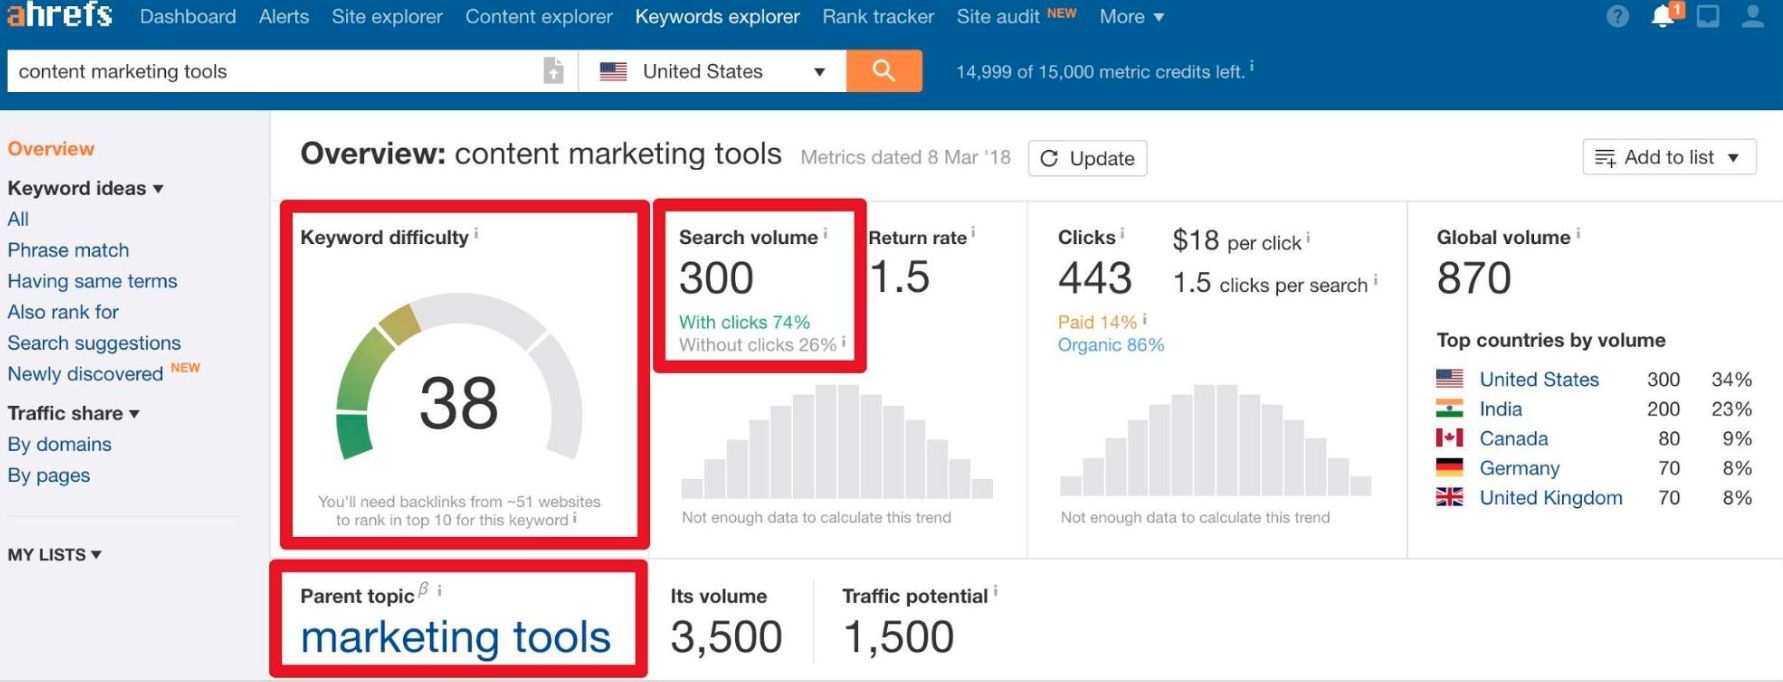Click Germany in top countries list

(1519, 468)
